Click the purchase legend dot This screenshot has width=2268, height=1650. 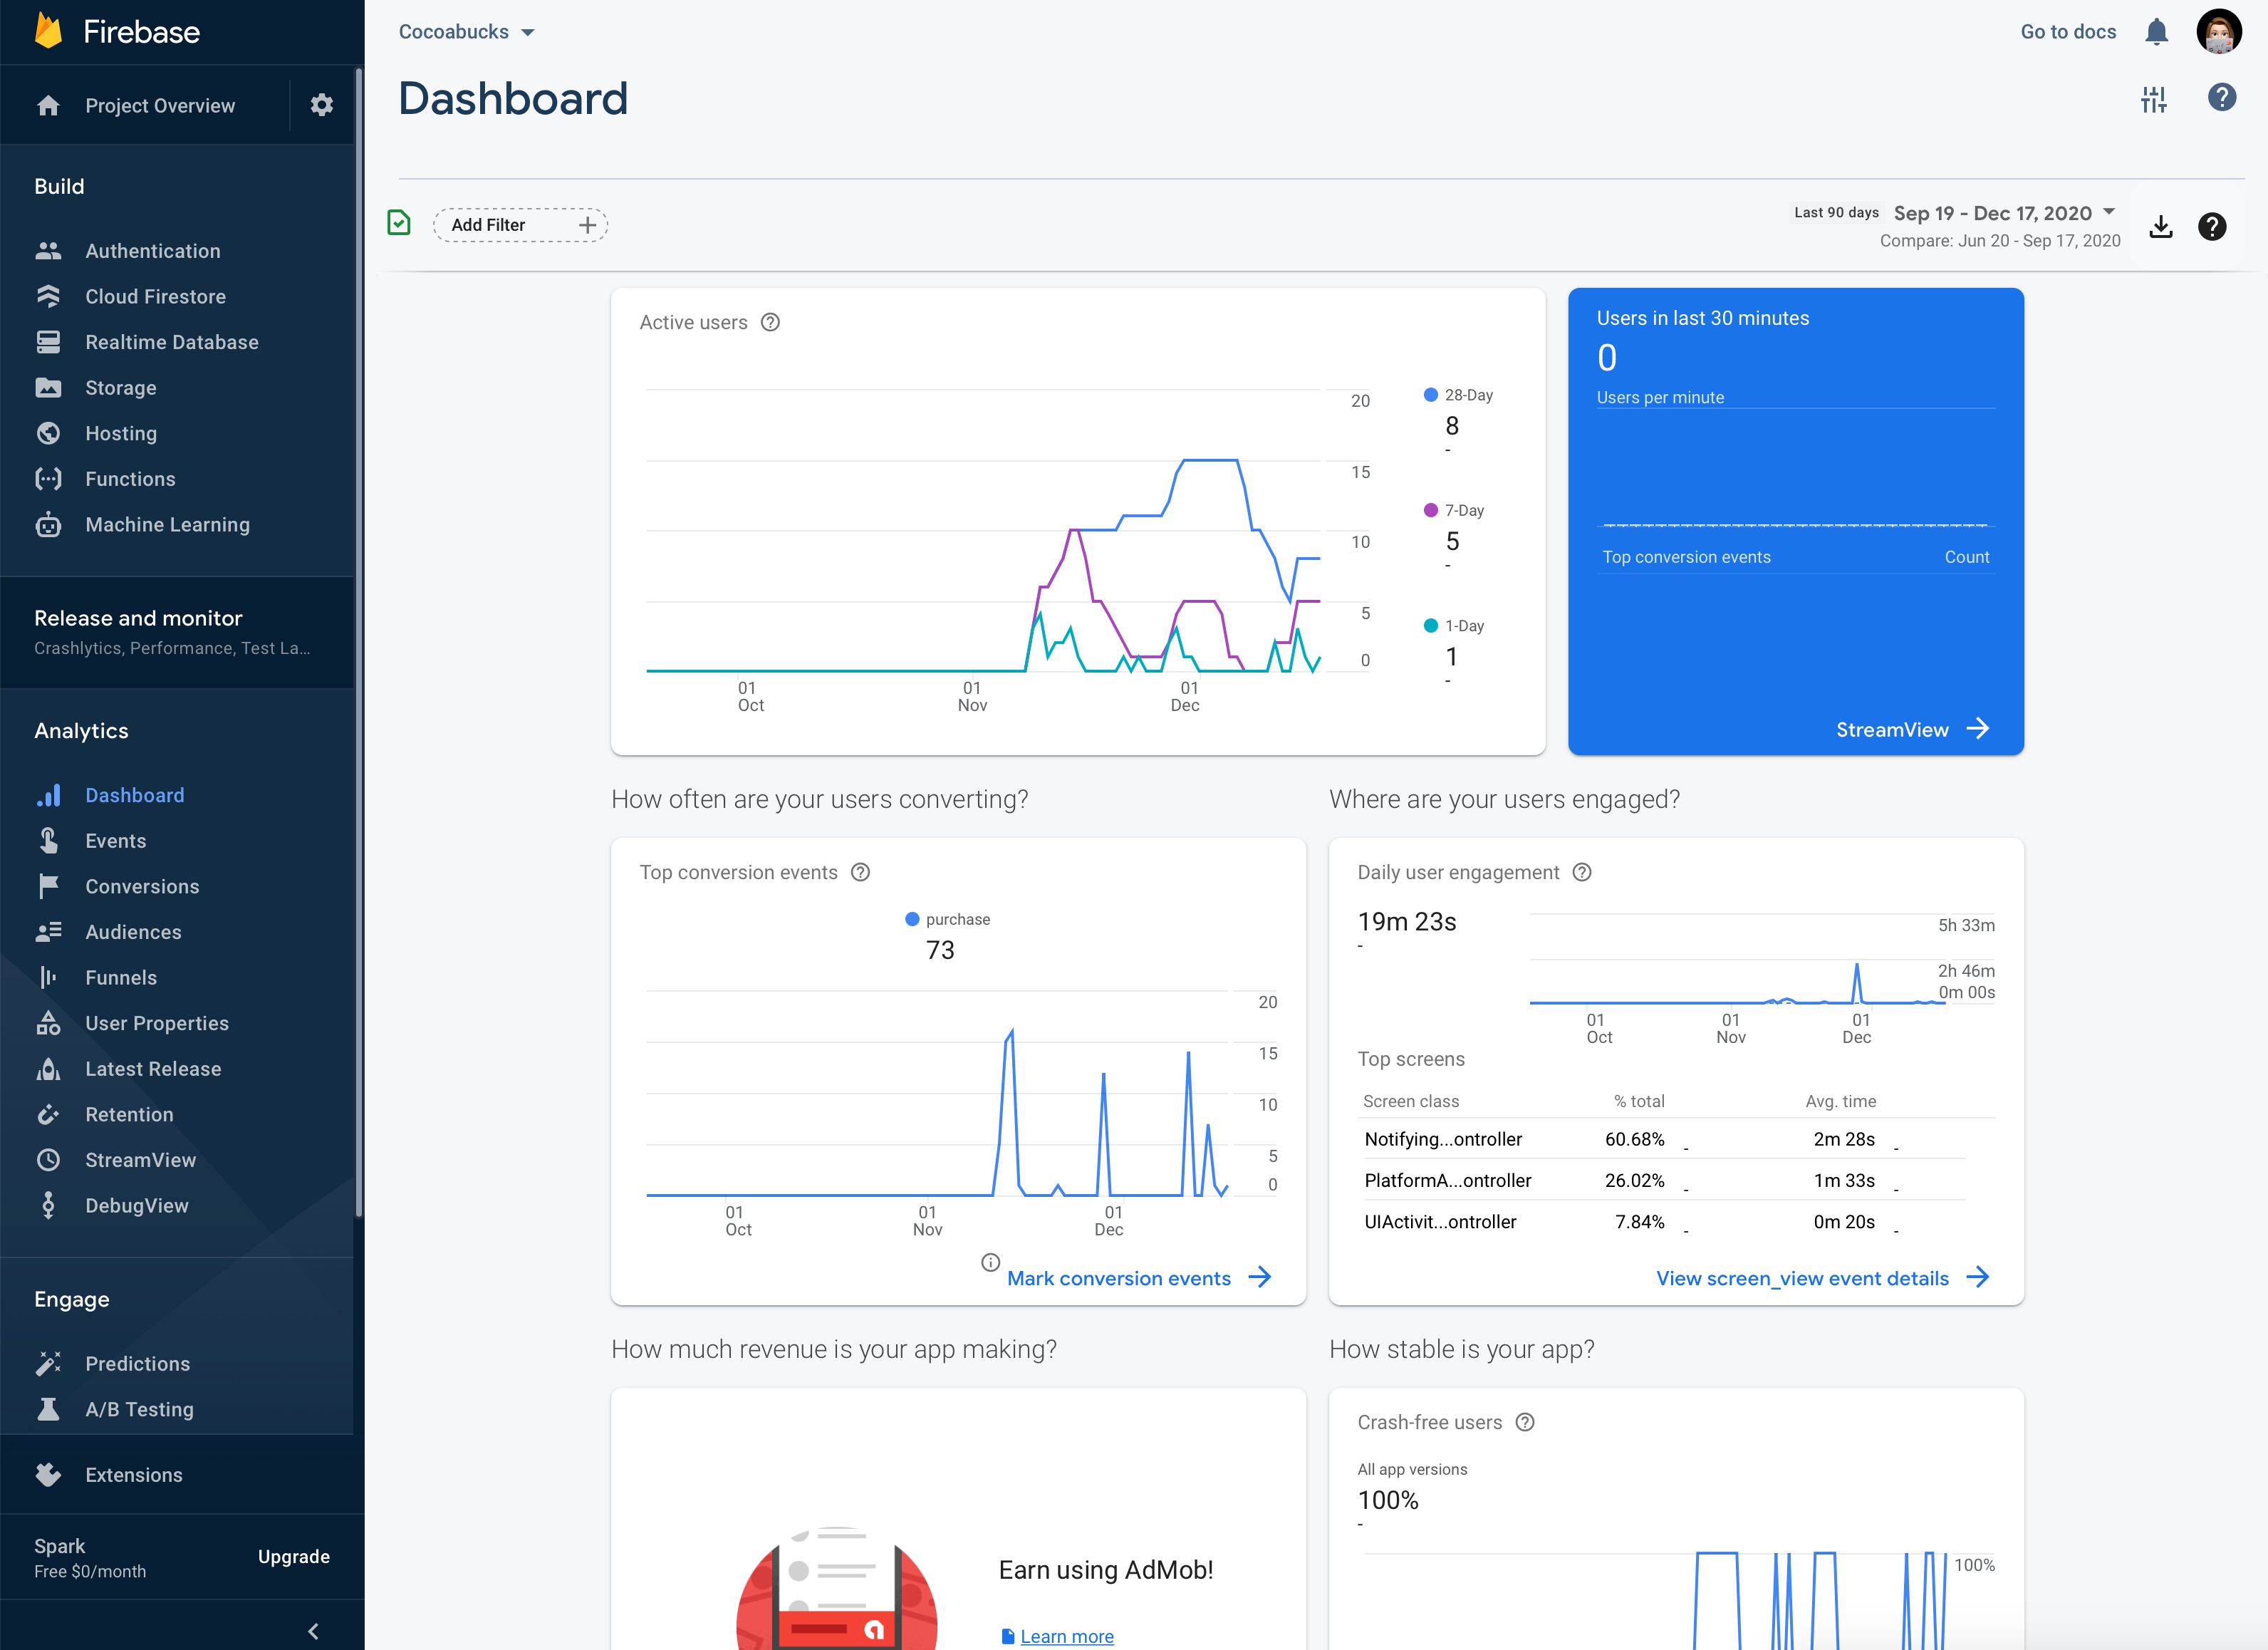(911, 919)
